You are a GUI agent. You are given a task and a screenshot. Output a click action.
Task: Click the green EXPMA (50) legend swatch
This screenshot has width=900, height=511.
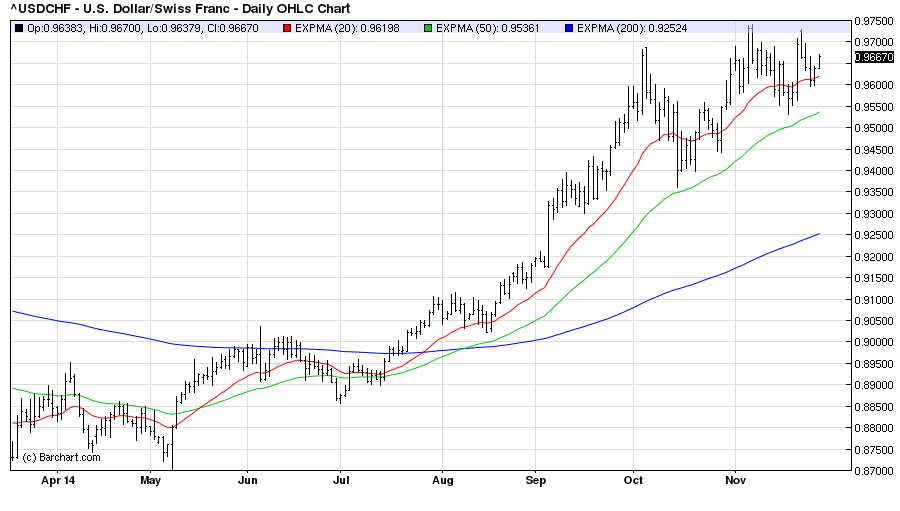(429, 27)
